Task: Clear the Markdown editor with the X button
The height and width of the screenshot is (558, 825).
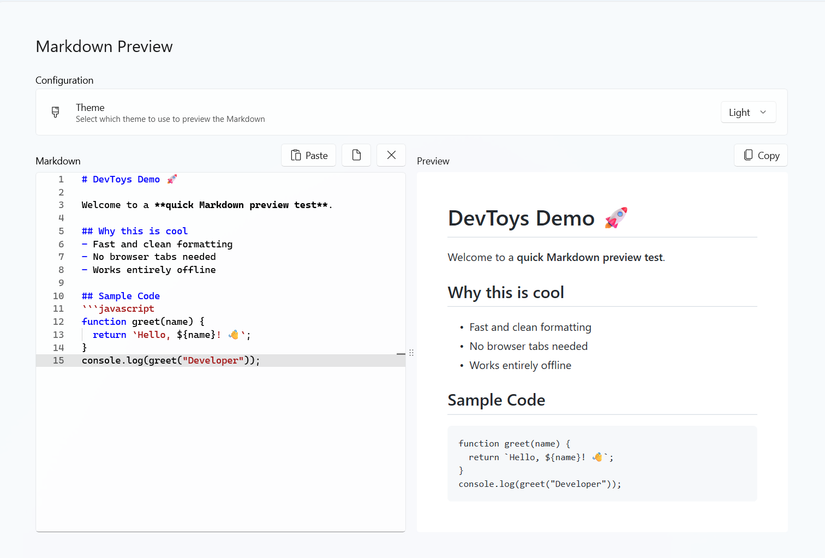Action: point(391,155)
